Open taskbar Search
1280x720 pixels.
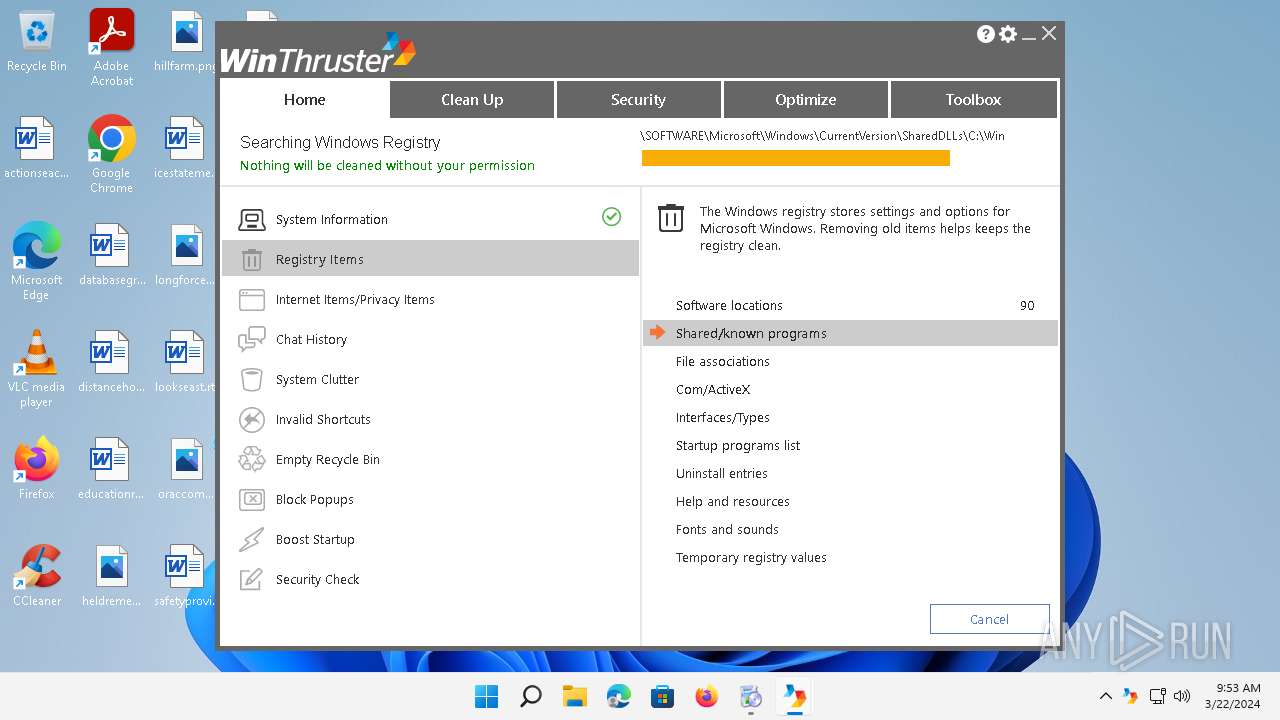click(531, 696)
